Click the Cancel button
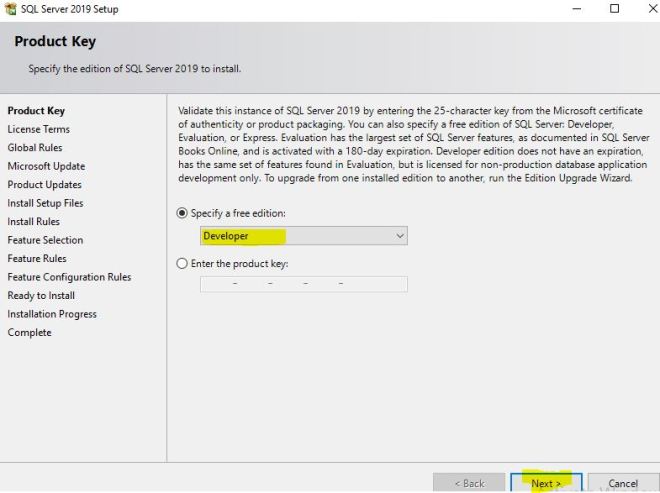Viewport: 660px width, 493px height. pyautogui.click(x=623, y=483)
